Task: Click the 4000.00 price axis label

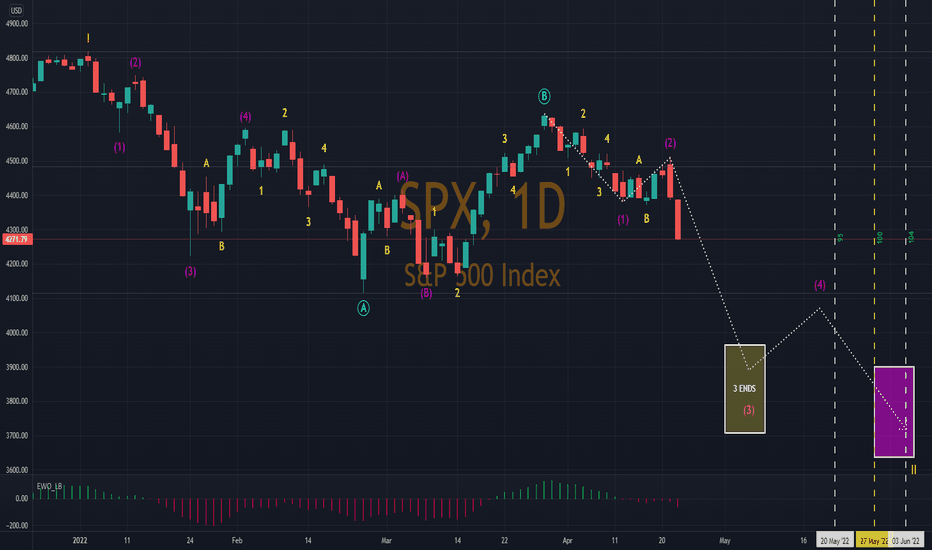Action: [17, 333]
